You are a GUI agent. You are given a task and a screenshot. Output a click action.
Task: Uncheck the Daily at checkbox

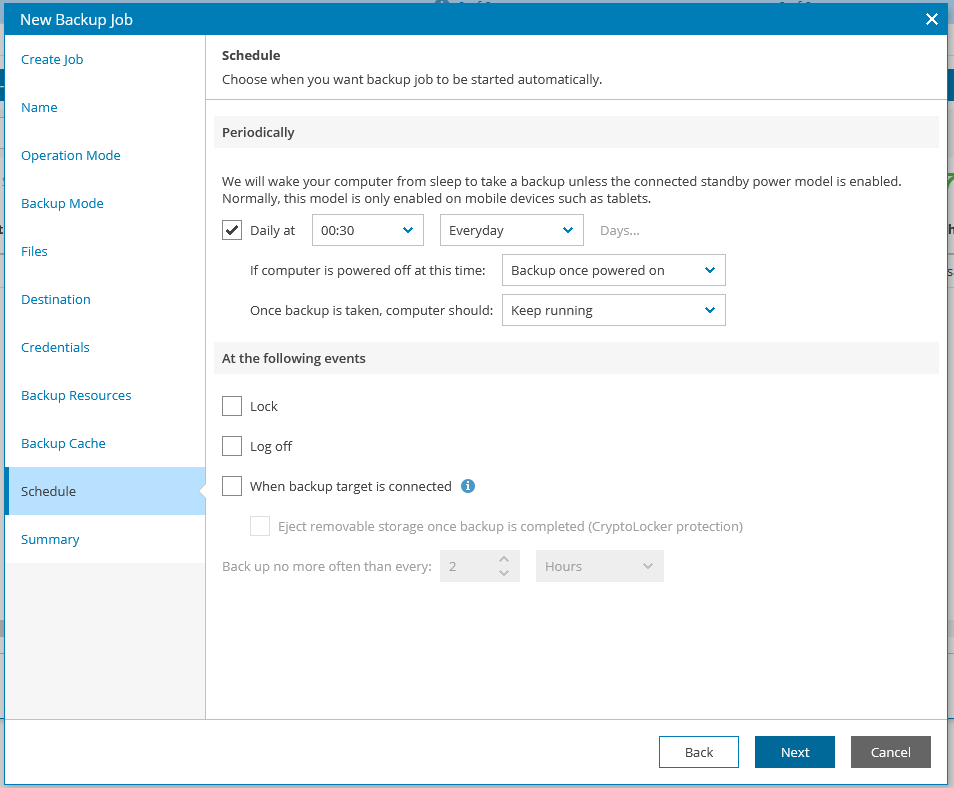pyautogui.click(x=231, y=229)
